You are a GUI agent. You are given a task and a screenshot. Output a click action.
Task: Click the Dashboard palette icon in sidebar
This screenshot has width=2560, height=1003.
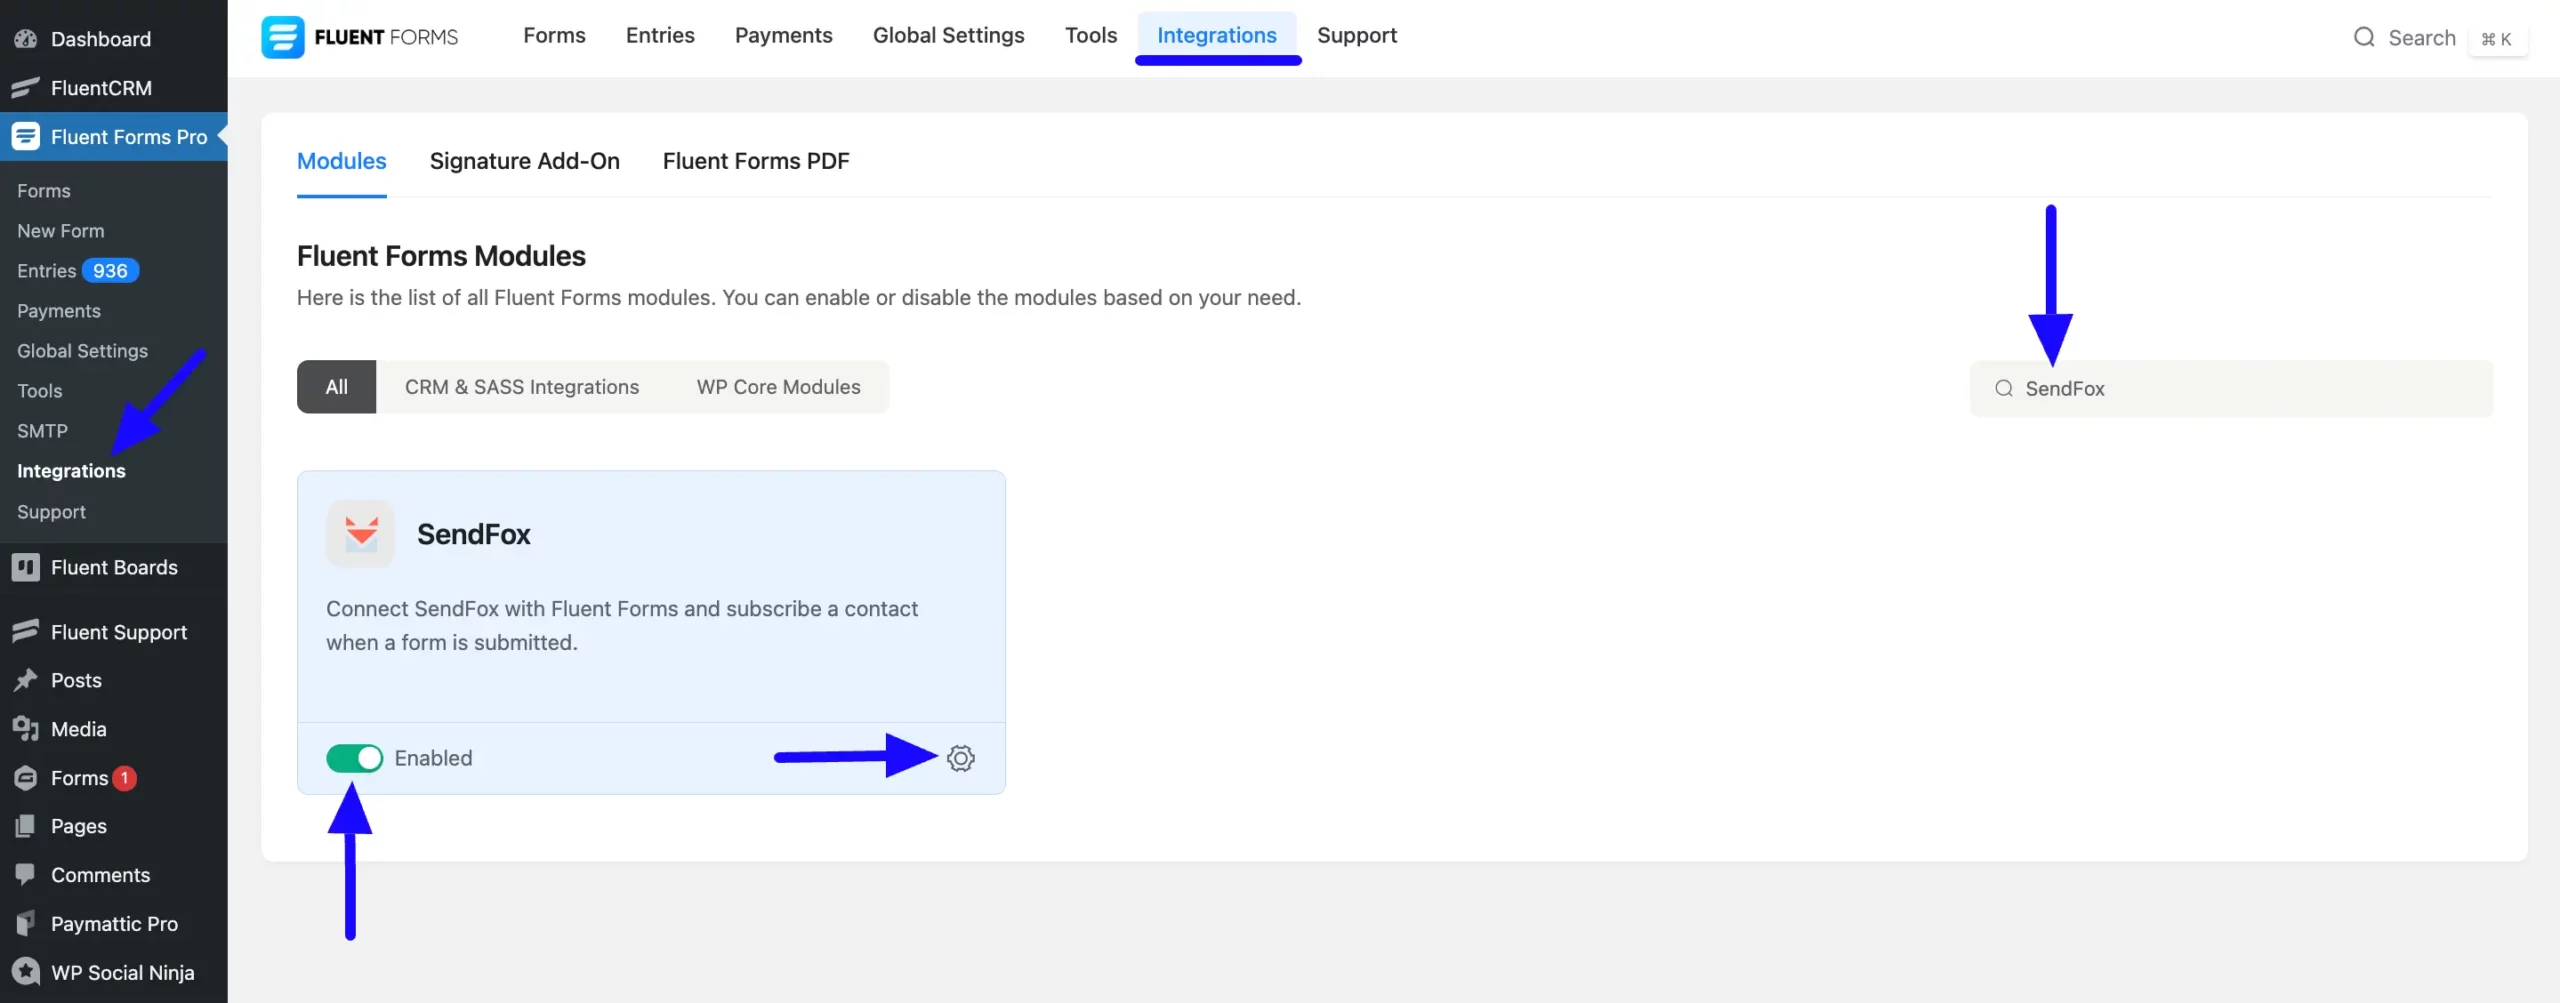(x=26, y=39)
